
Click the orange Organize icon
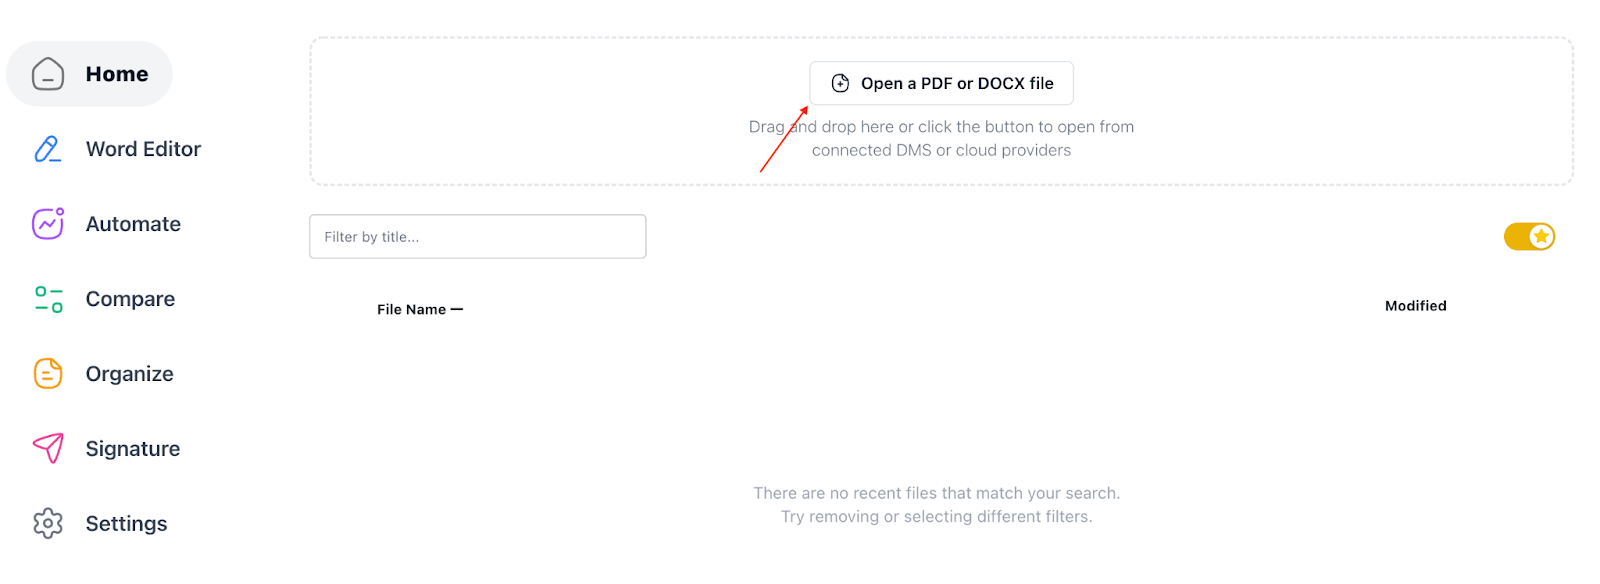(48, 374)
